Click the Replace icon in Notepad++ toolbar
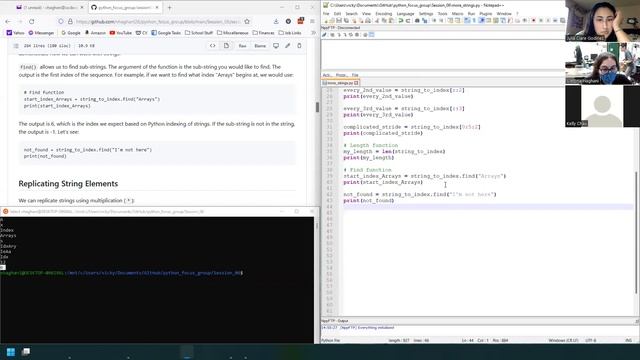This screenshot has width=640, height=360. pyautogui.click(x=424, y=20)
